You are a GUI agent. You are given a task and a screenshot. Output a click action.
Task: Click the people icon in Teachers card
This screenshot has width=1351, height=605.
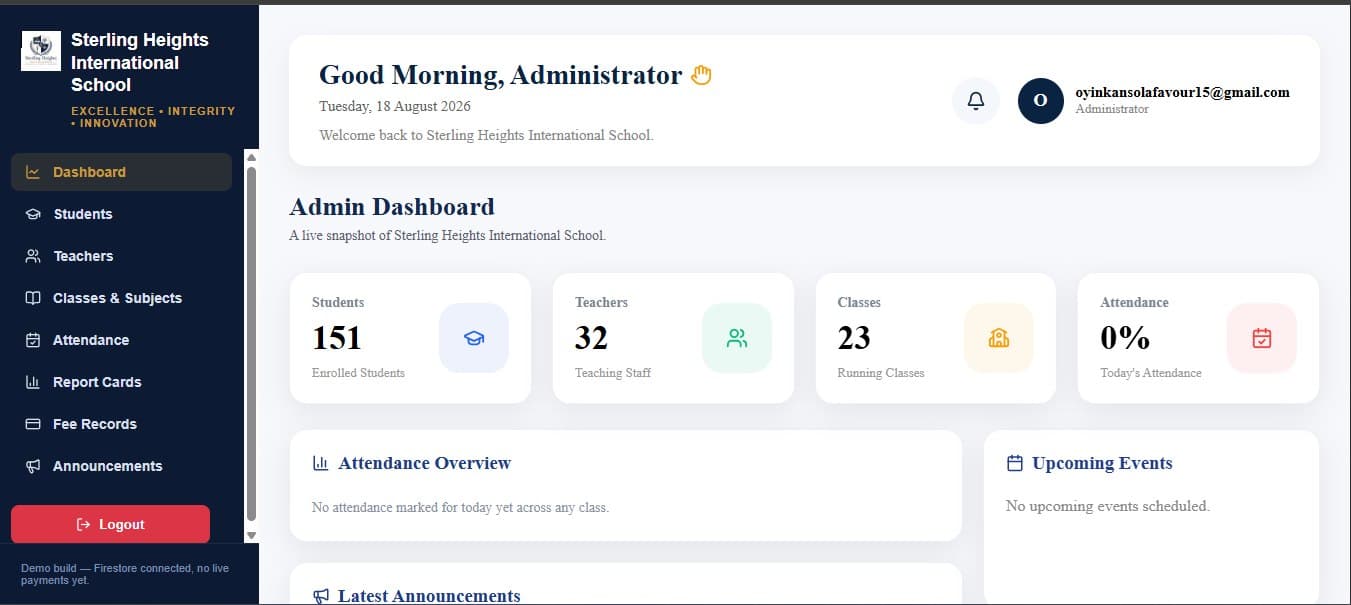[737, 338]
